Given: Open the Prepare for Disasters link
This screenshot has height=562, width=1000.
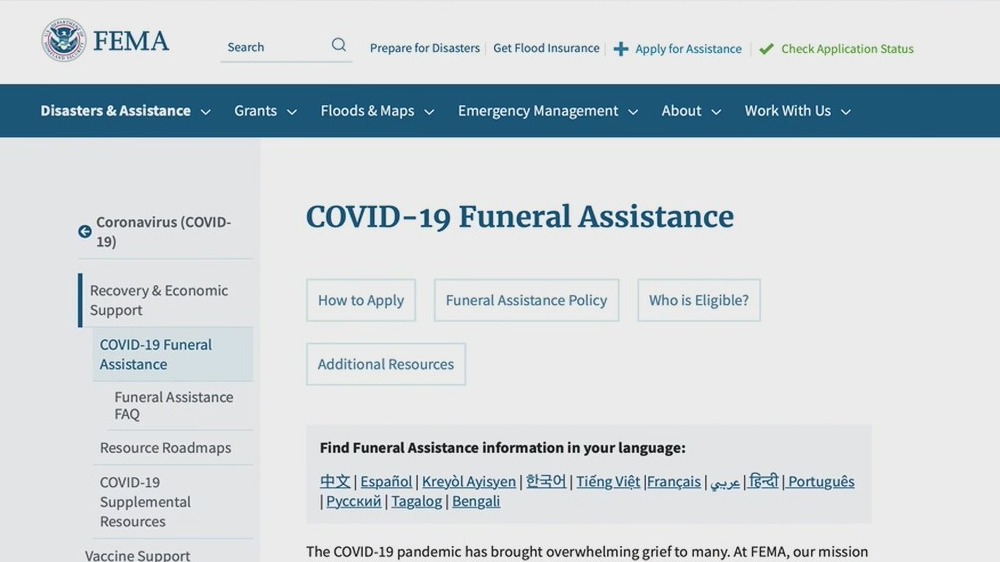Looking at the screenshot, I should [x=425, y=48].
